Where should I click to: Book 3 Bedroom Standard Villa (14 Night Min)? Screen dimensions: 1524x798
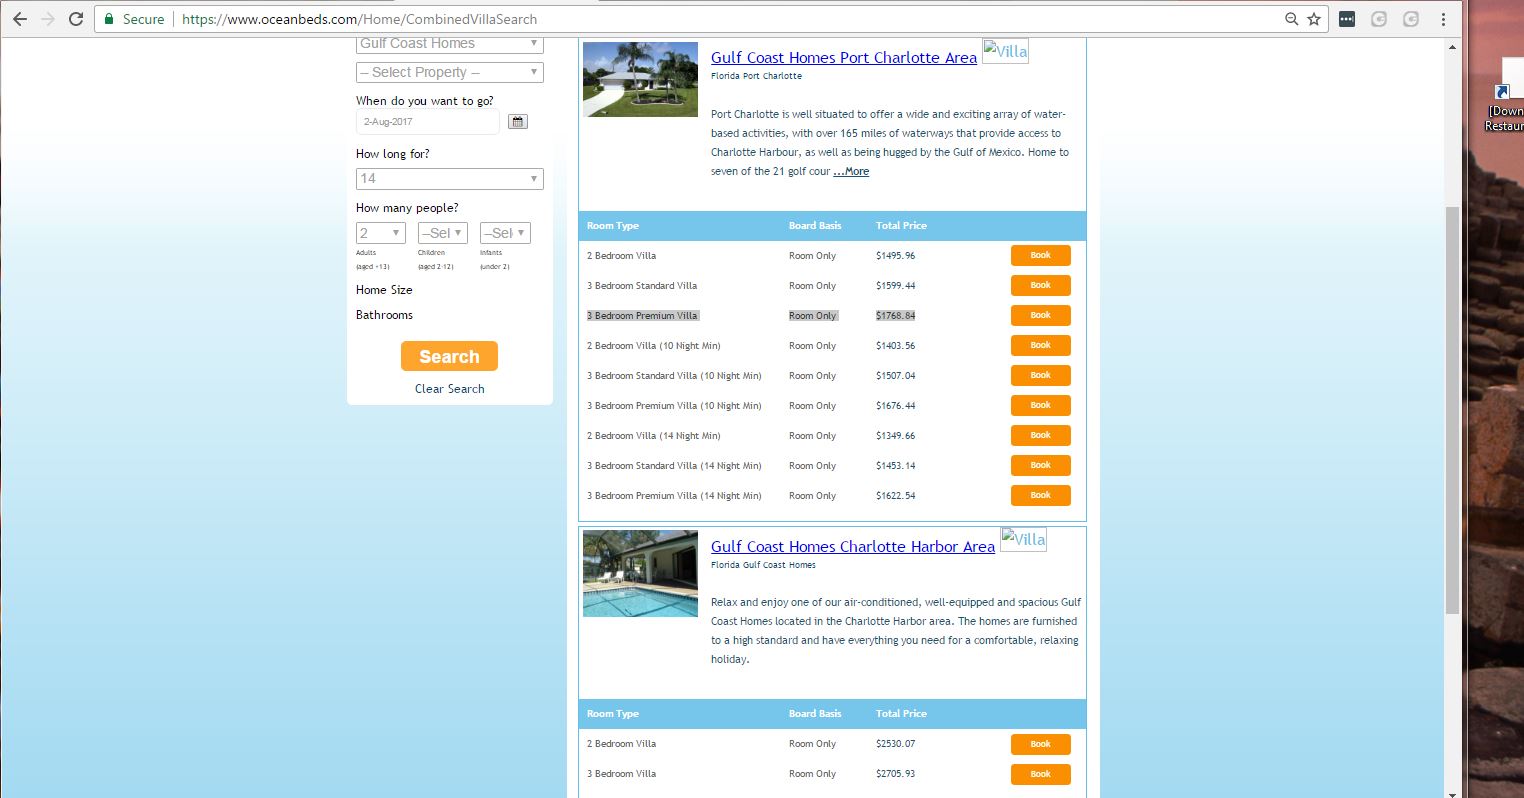[1041, 466]
